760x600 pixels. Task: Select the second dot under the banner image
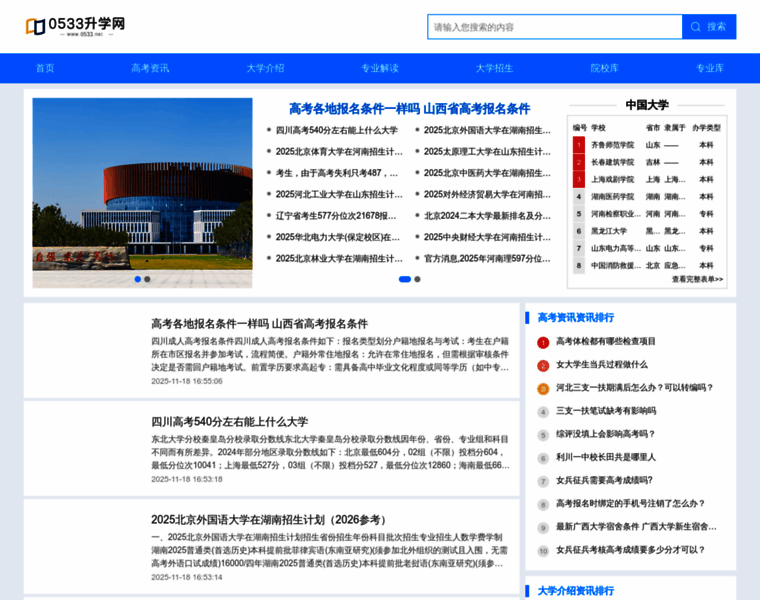(147, 279)
